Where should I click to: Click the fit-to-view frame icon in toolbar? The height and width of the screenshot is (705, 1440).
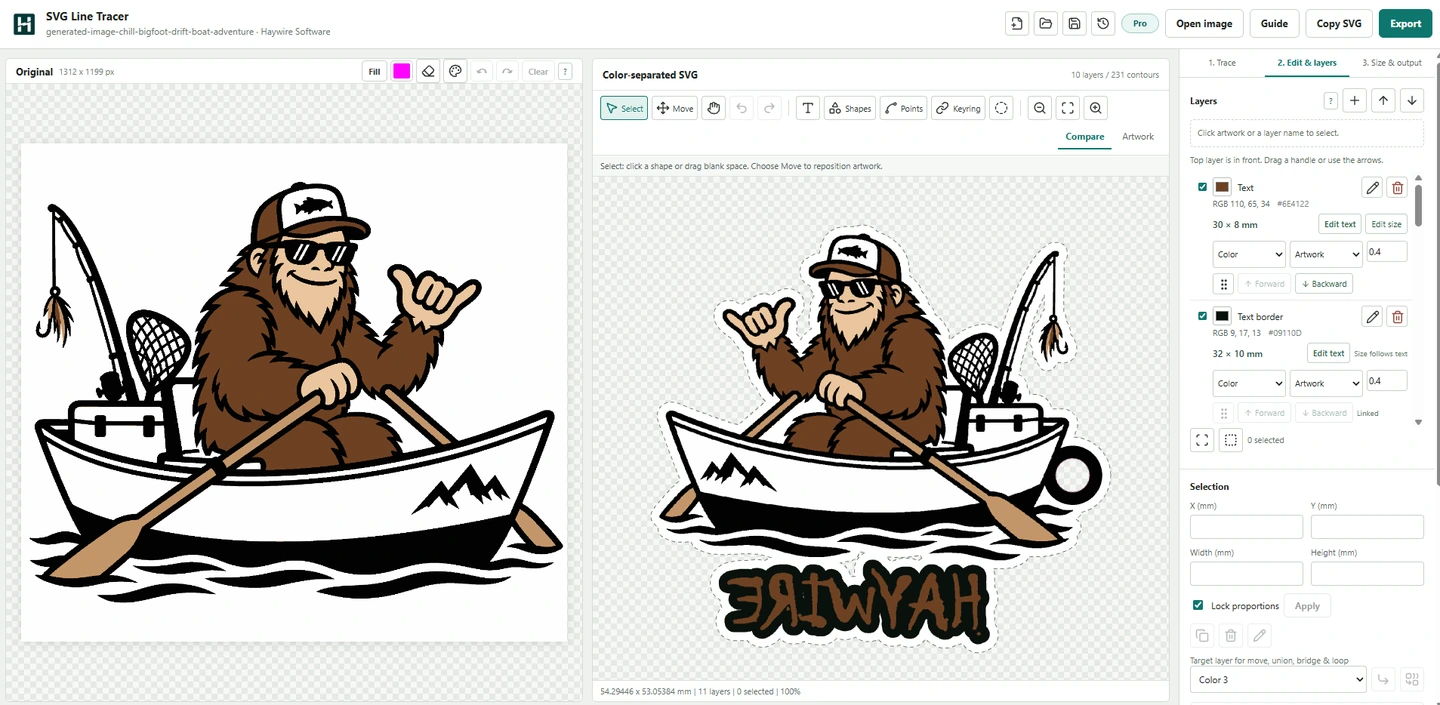1068,108
